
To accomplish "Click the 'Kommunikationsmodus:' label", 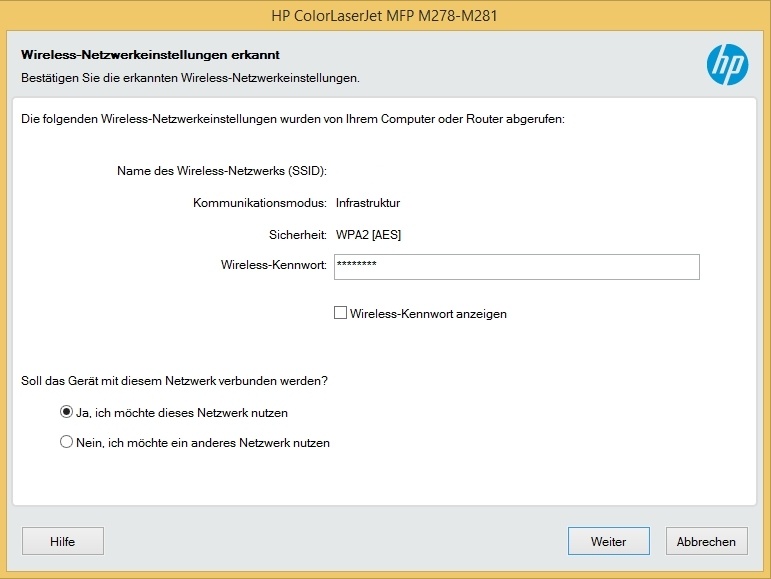I will tap(260, 203).
